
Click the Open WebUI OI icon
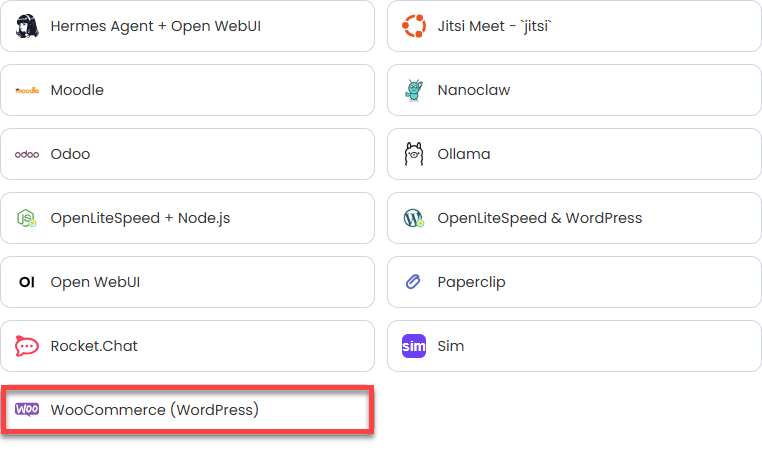(x=27, y=282)
